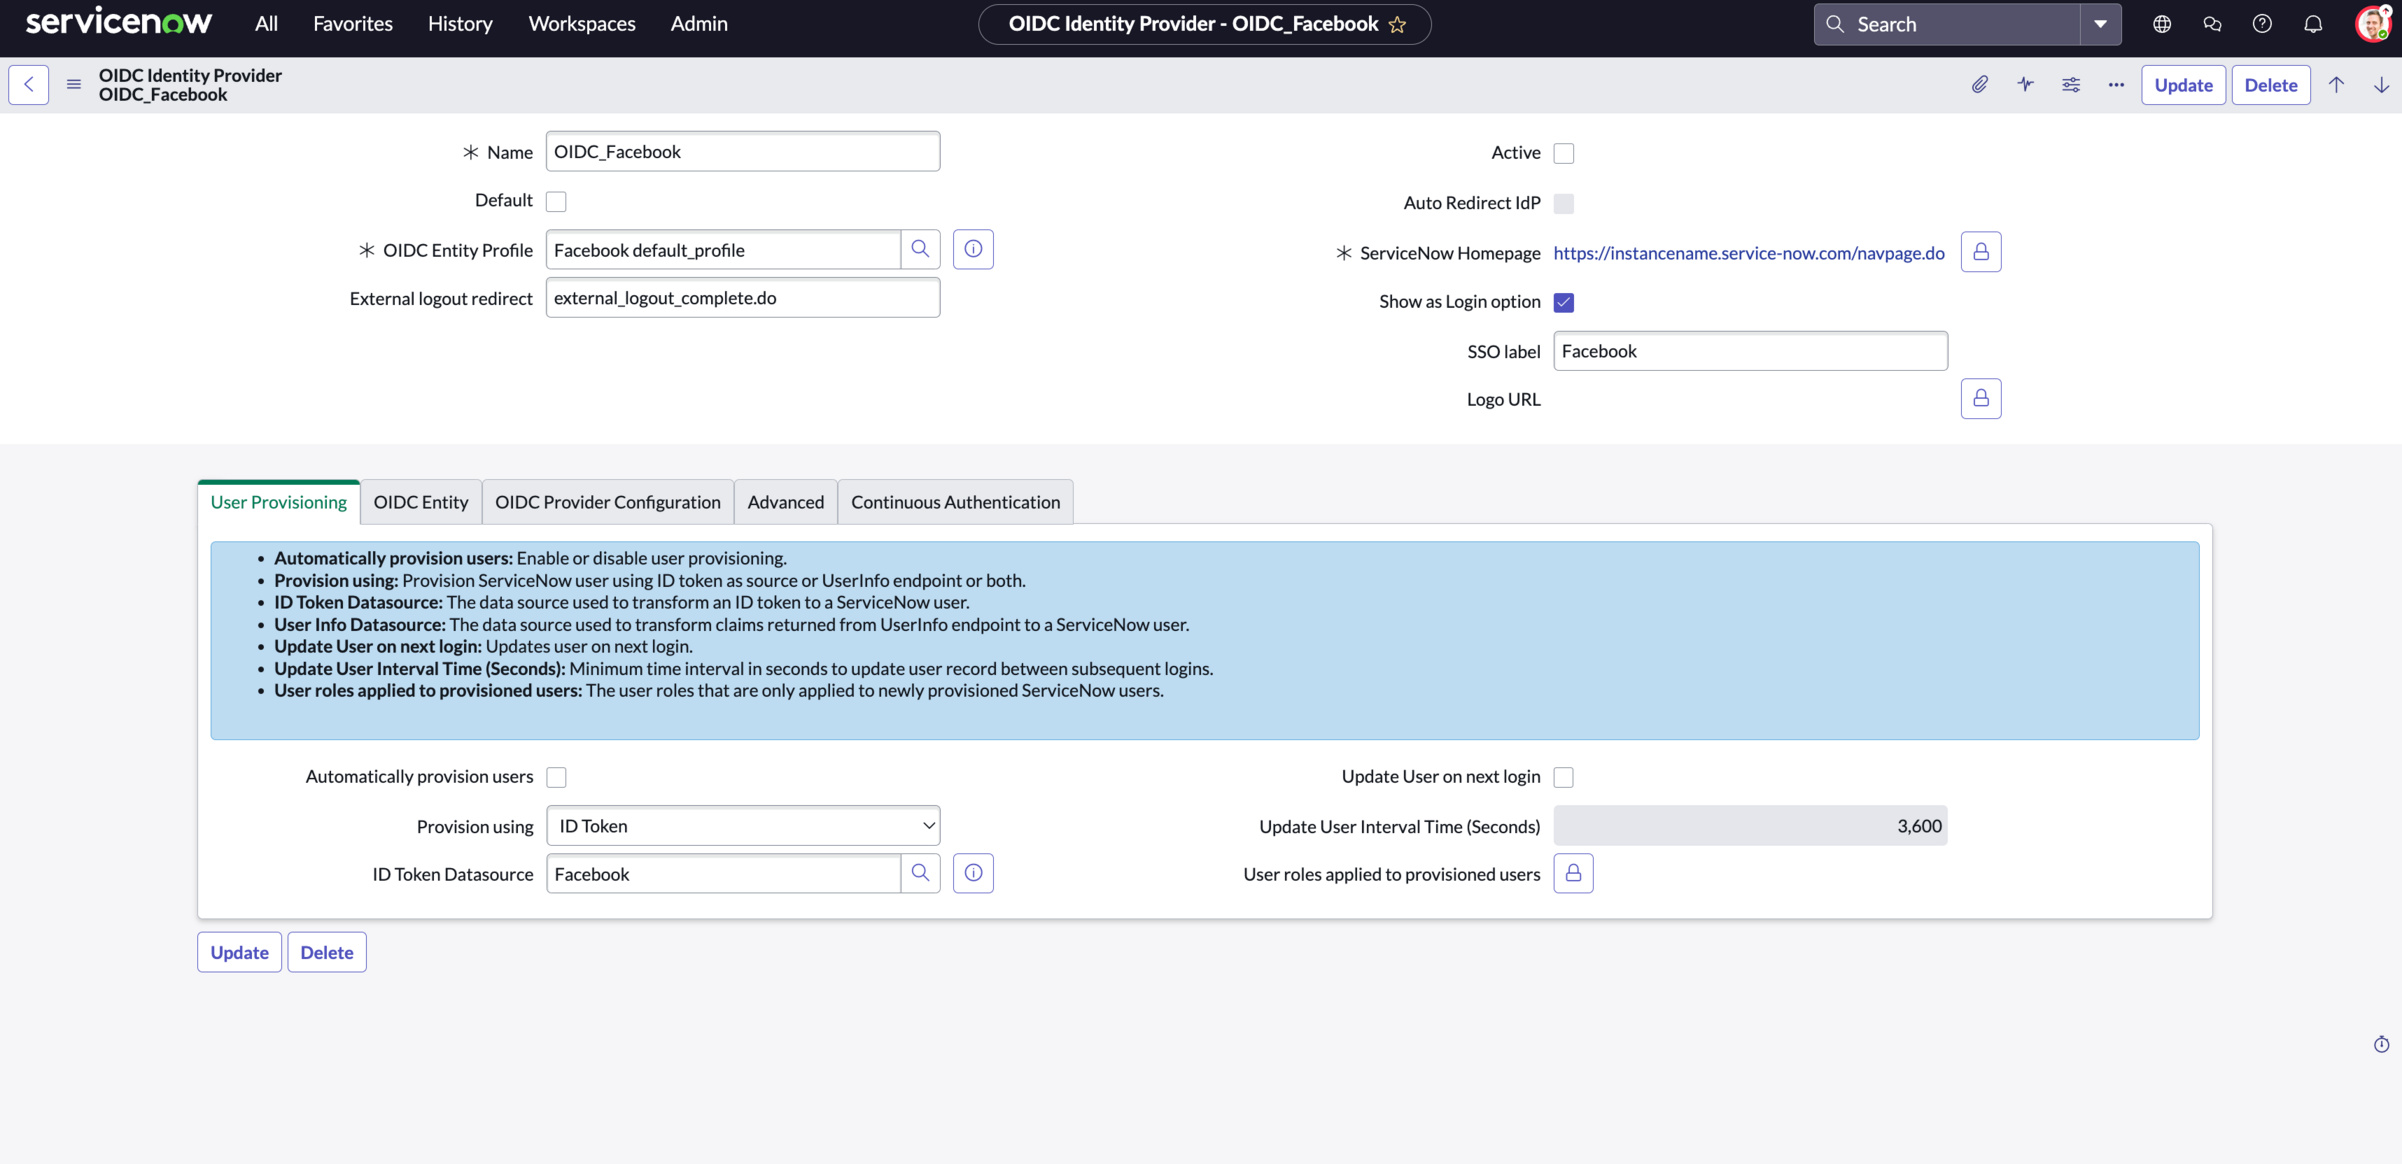
Task: Click the bottom Update button
Action: coord(240,952)
